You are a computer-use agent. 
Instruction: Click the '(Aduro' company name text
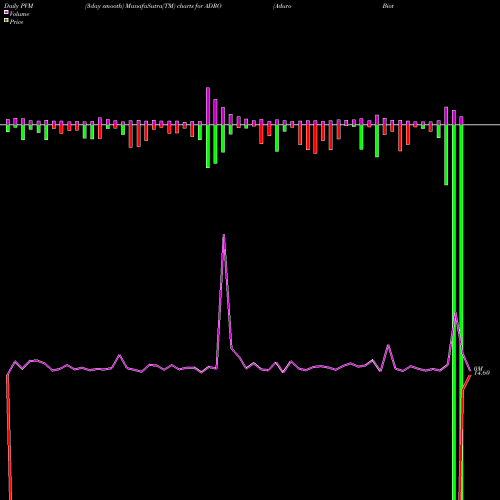pos(282,6)
